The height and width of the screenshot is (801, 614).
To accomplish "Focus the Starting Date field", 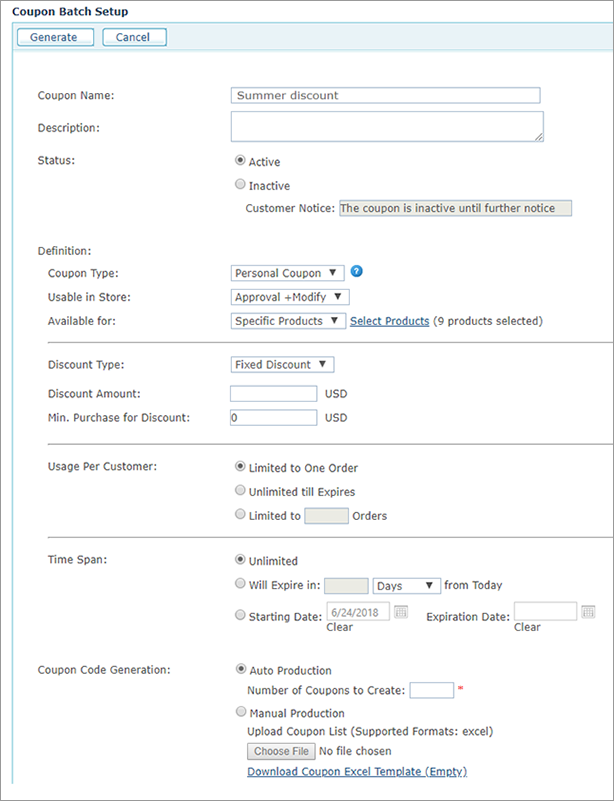I will pyautogui.click(x=358, y=611).
